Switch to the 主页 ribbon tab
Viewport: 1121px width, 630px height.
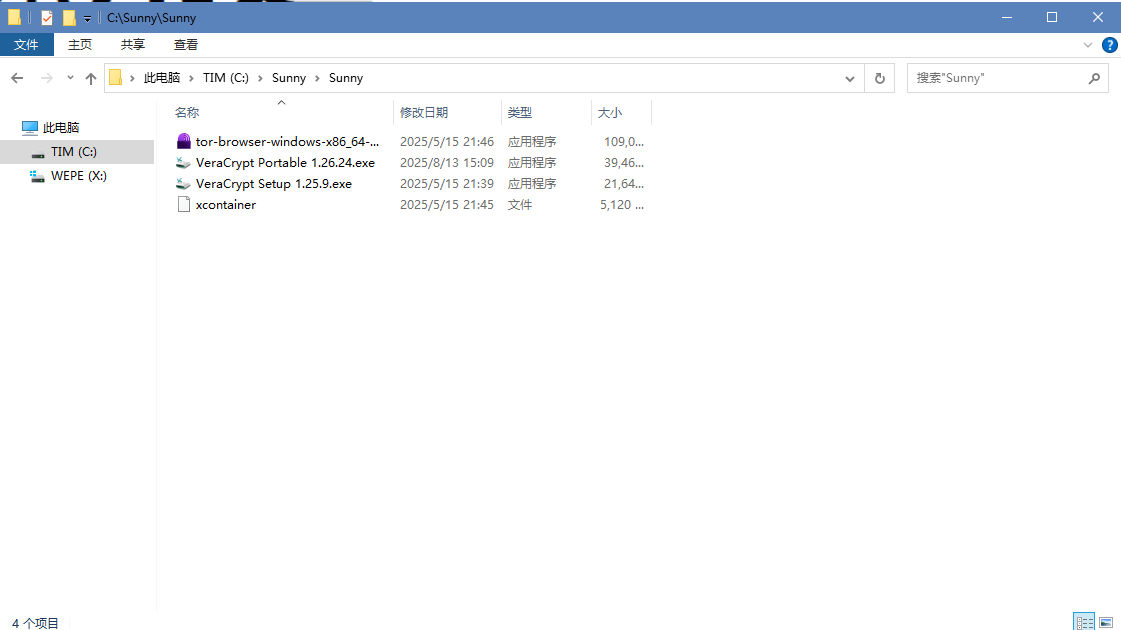click(x=79, y=44)
